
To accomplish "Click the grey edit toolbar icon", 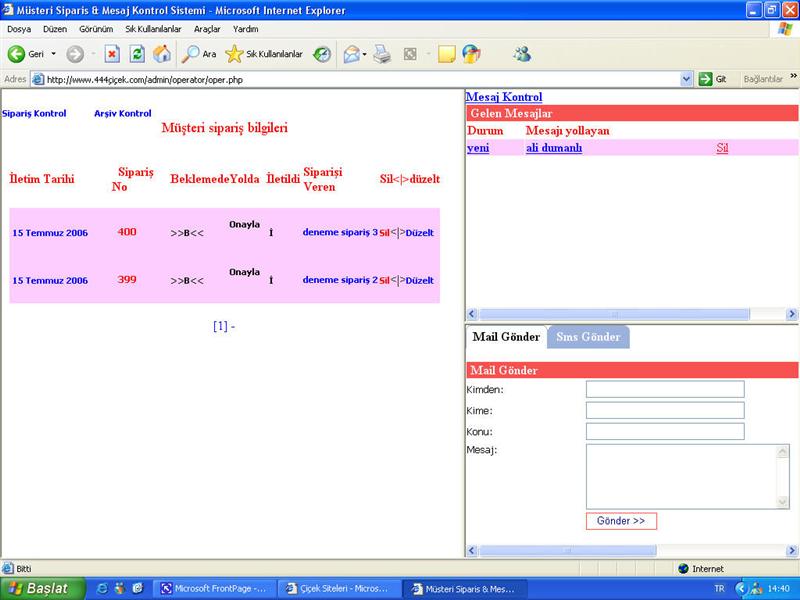I will [410, 54].
